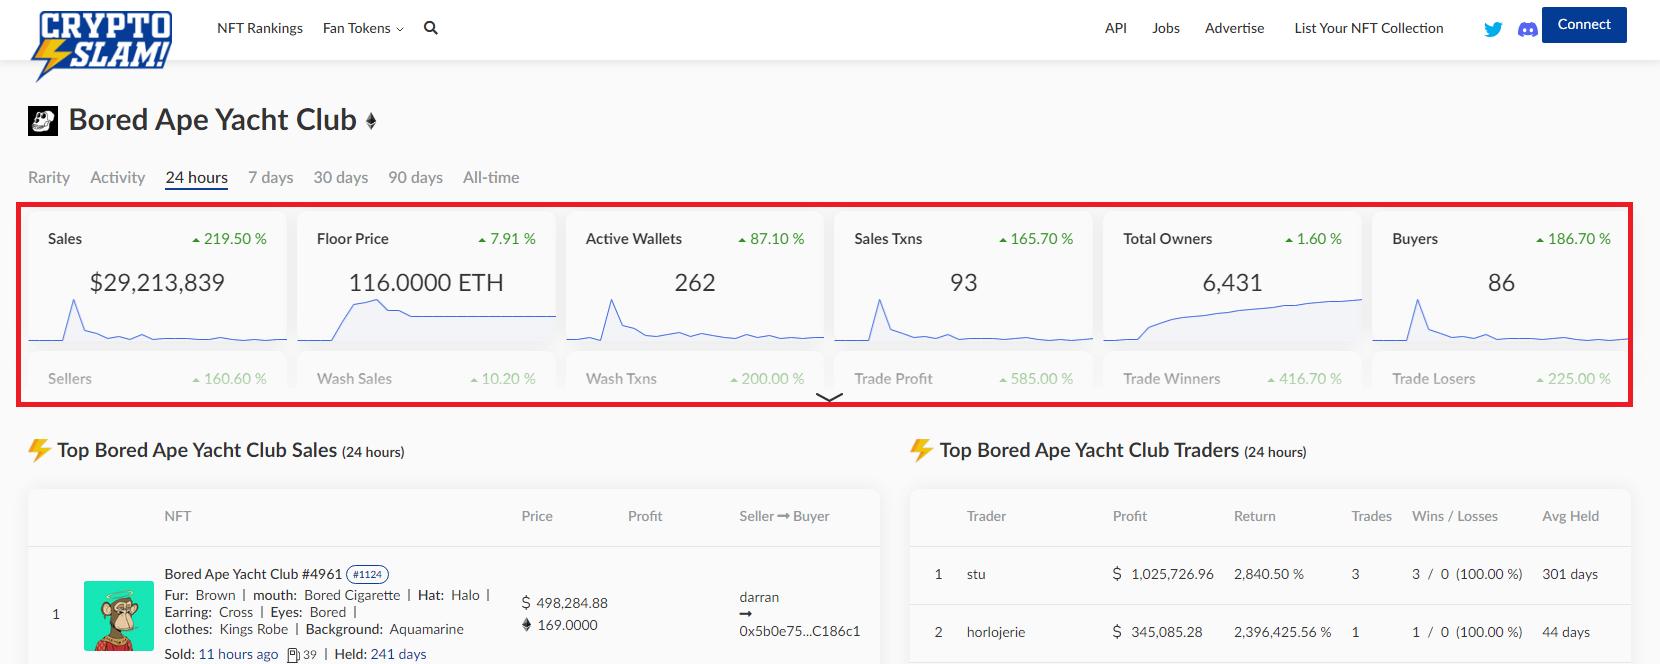Click the rarity rank #1124 badge
1660x664 pixels.
367,574
